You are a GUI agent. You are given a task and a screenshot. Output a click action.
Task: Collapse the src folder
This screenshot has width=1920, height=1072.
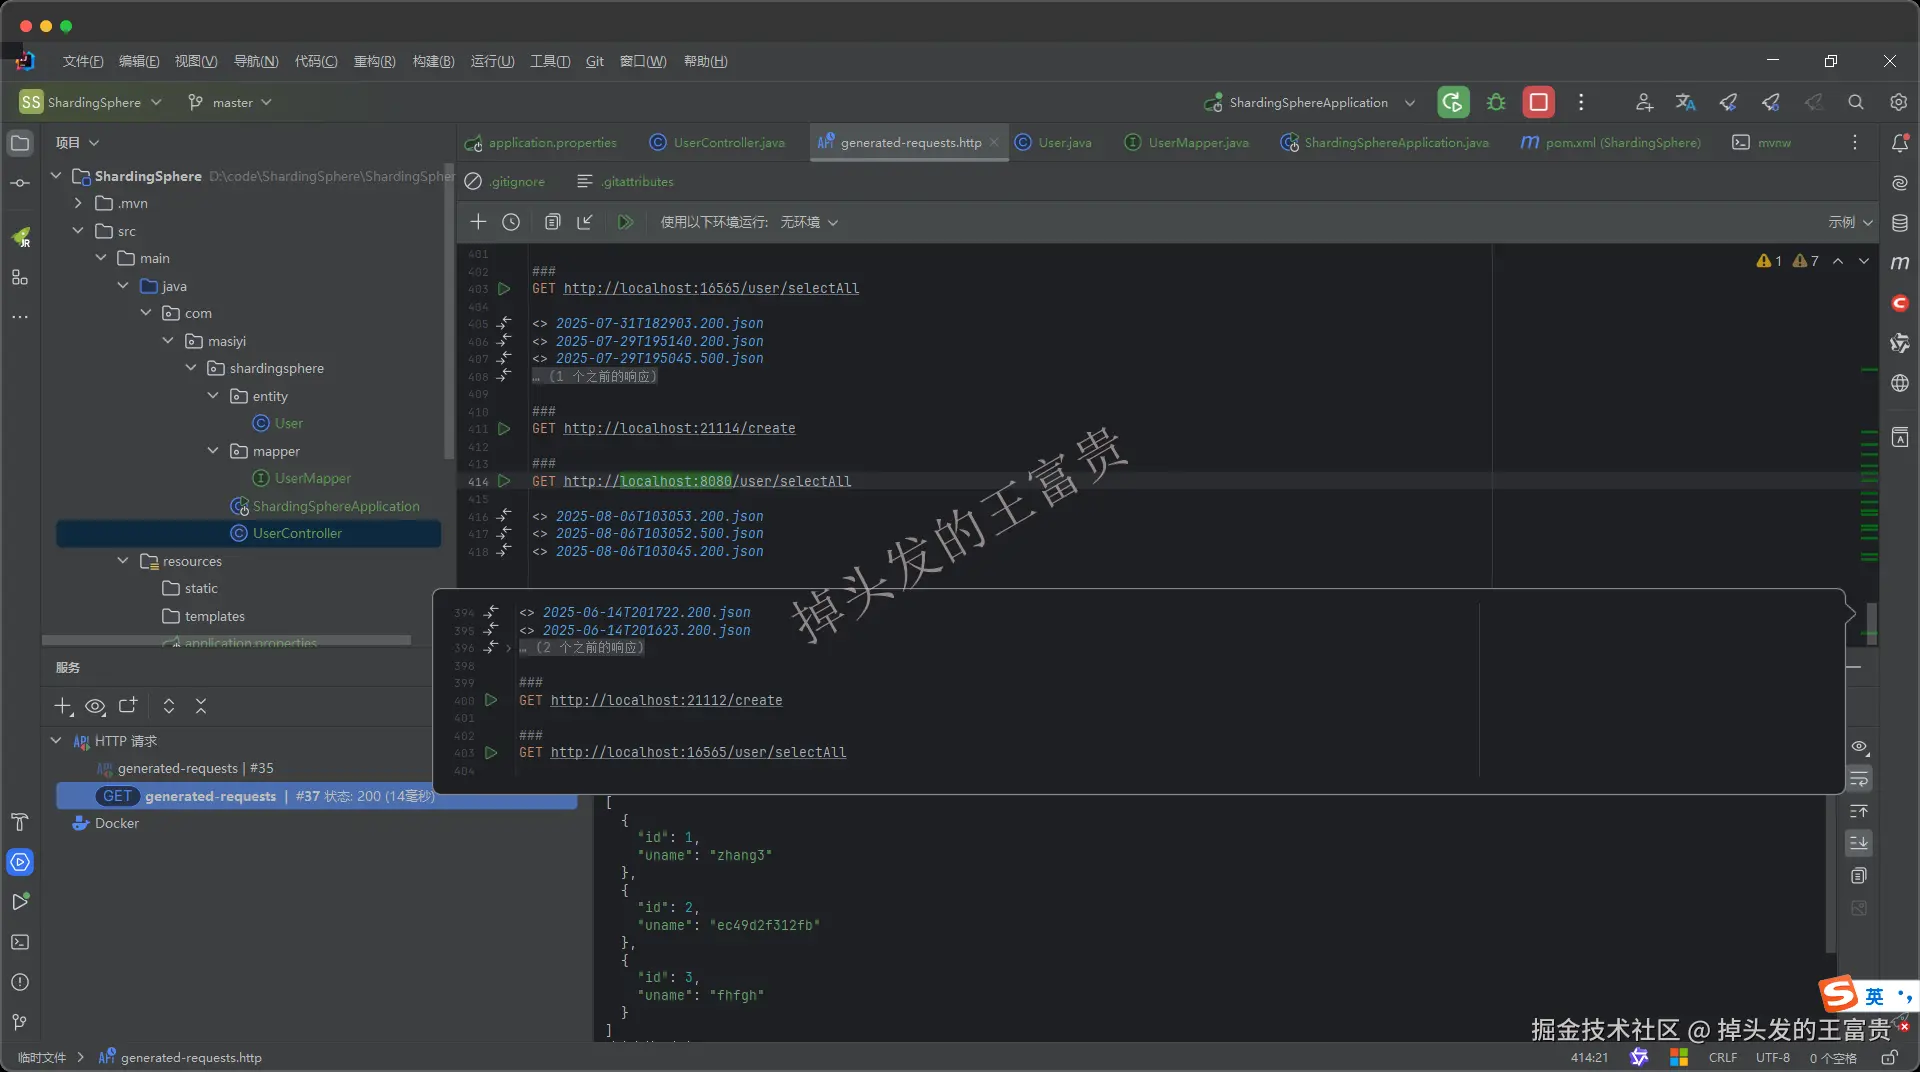click(78, 231)
